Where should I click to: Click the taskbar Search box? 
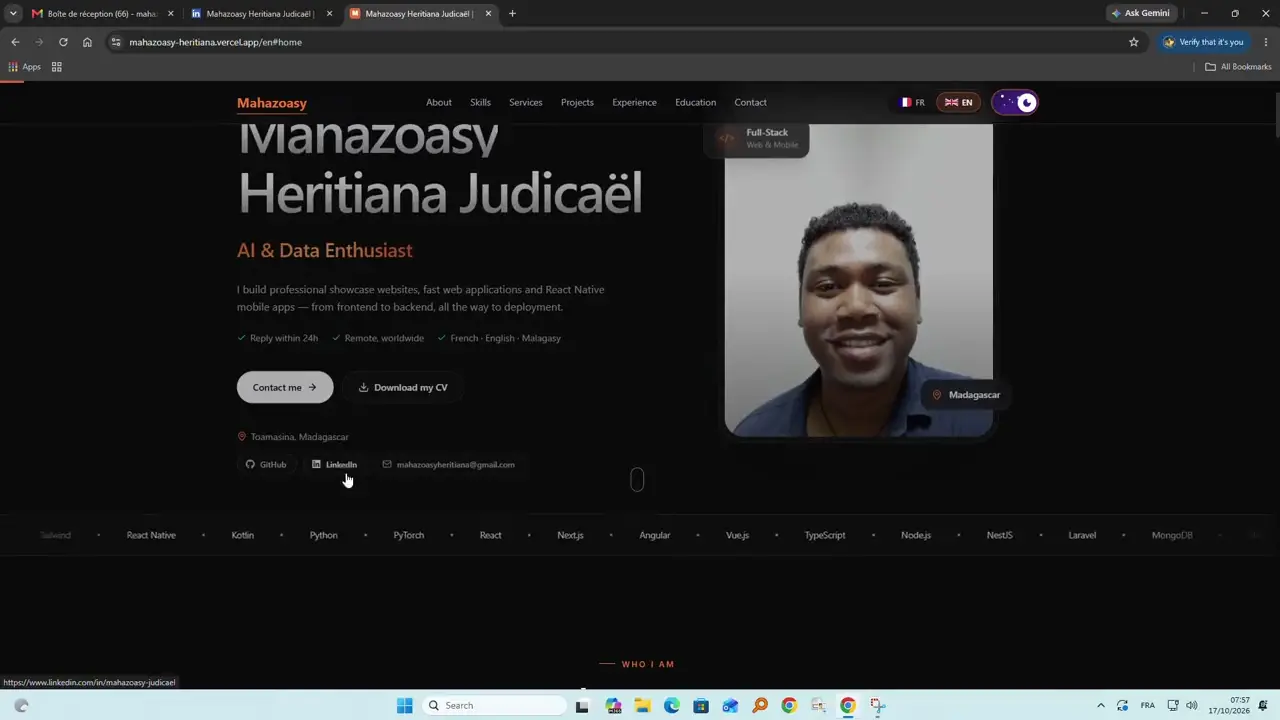[494, 705]
